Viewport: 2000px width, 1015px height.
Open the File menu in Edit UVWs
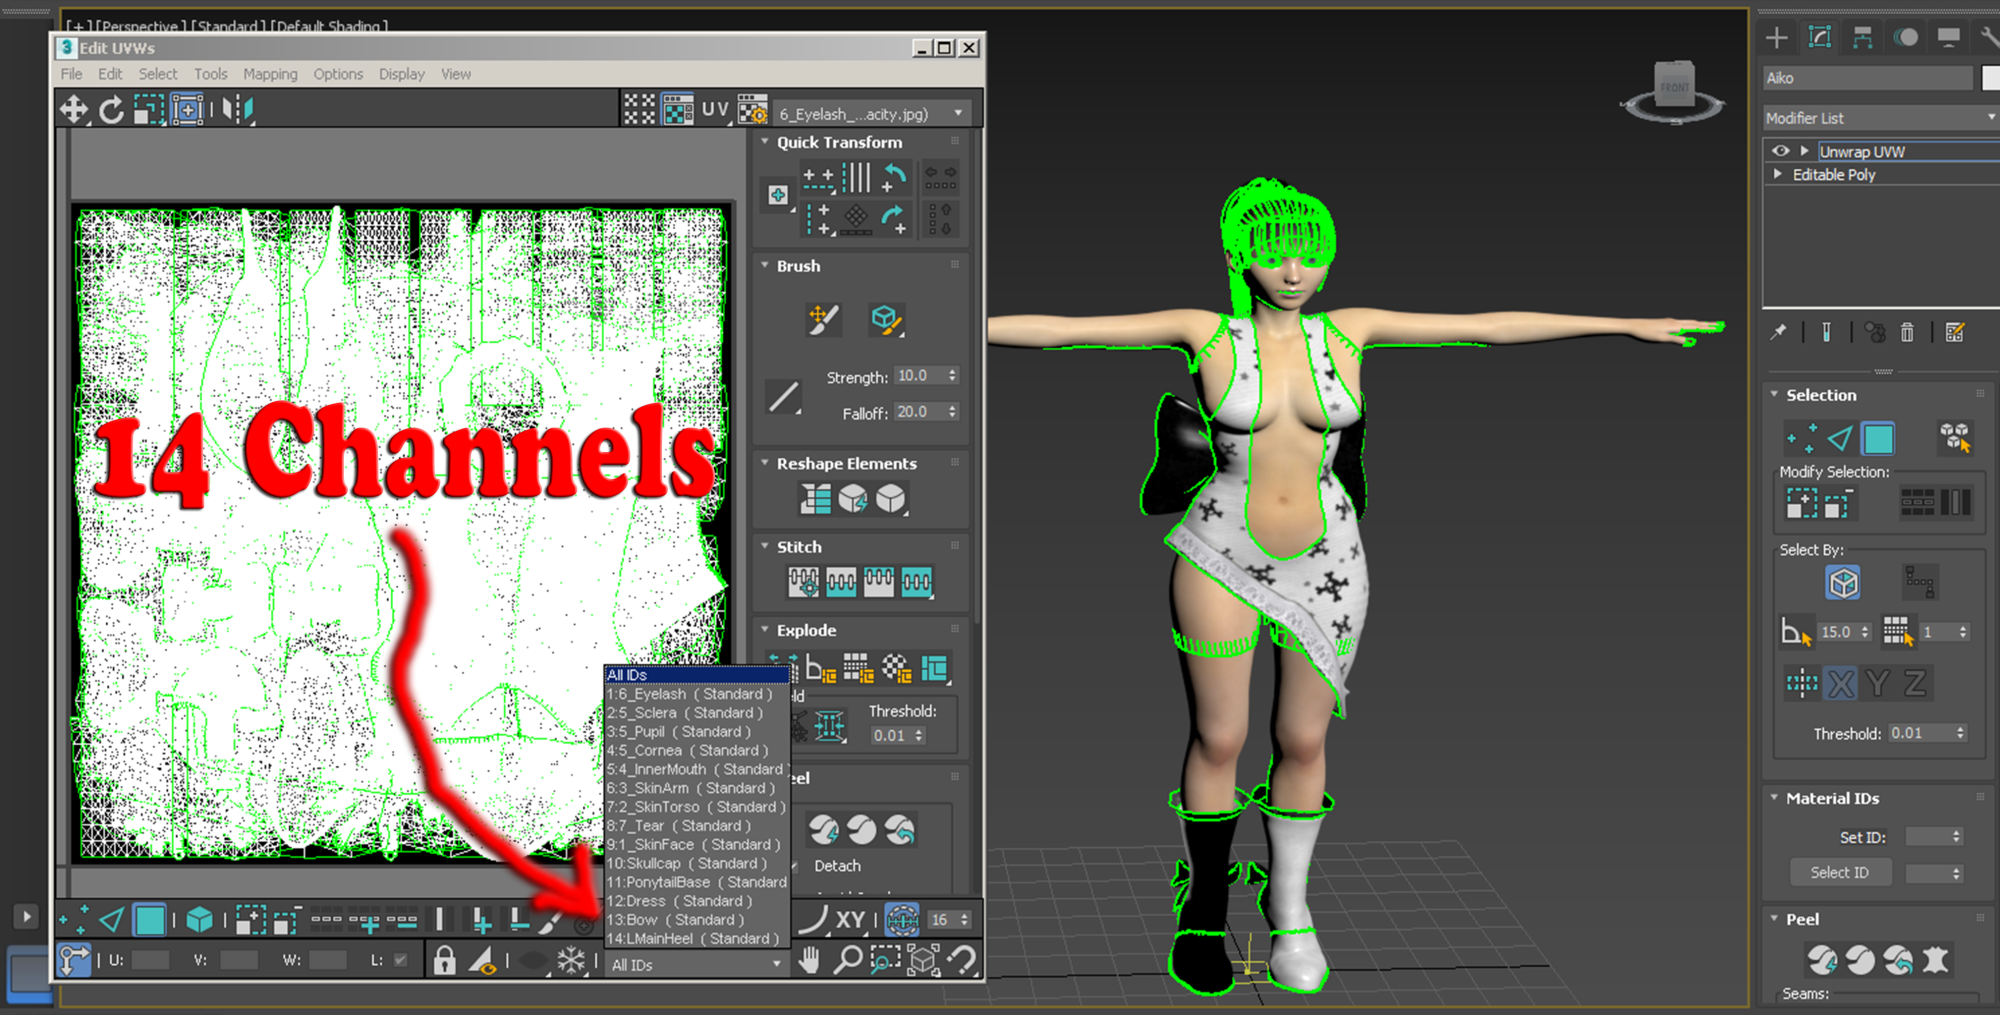[x=71, y=74]
